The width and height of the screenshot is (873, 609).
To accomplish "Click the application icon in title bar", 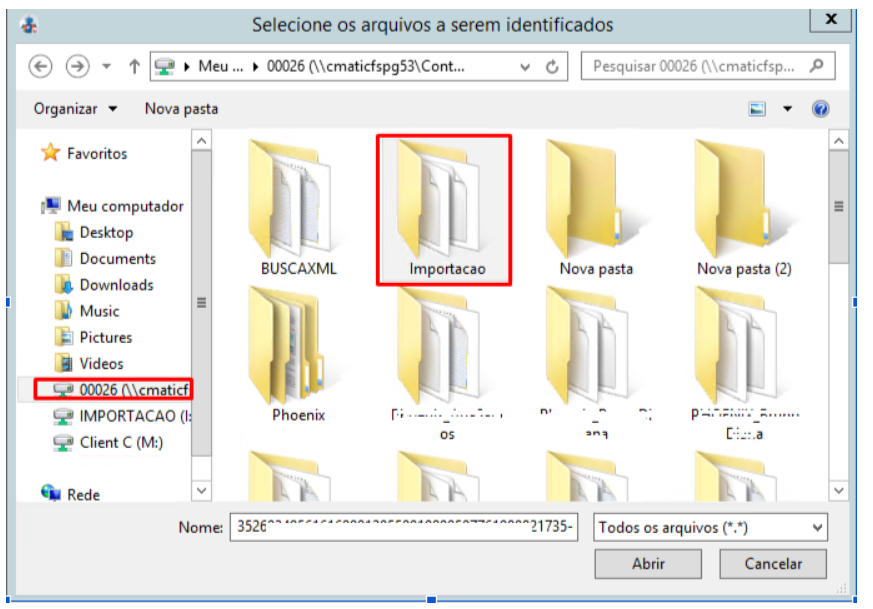I will (28, 24).
